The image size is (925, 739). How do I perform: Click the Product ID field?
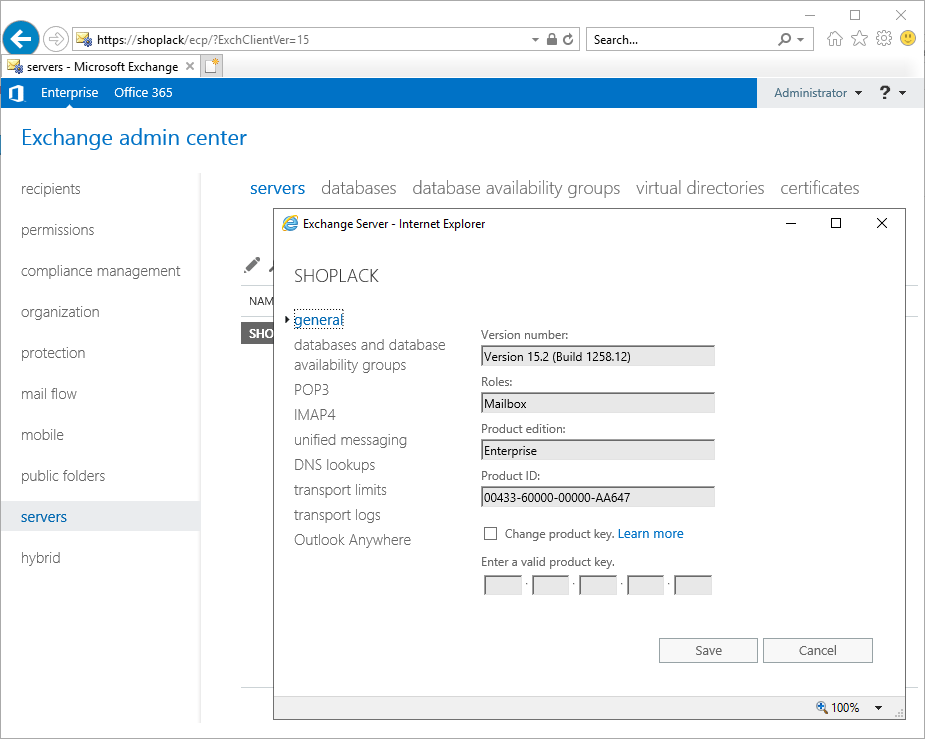point(598,497)
